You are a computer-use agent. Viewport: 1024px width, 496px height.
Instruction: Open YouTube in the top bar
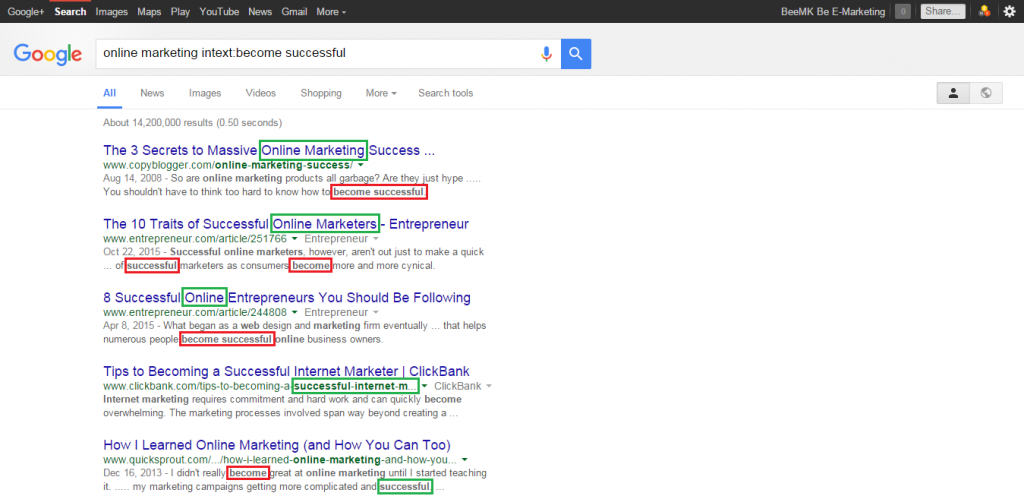pos(219,12)
